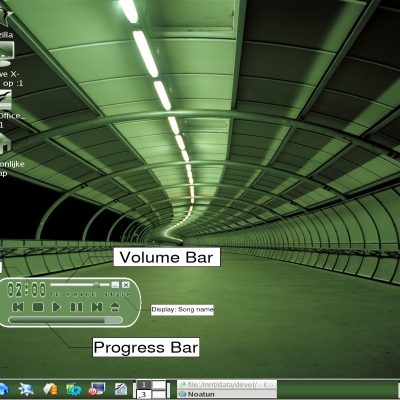Switch to virtual desktop 4 in pager
400x400 pixels.
pyautogui.click(x=159, y=394)
